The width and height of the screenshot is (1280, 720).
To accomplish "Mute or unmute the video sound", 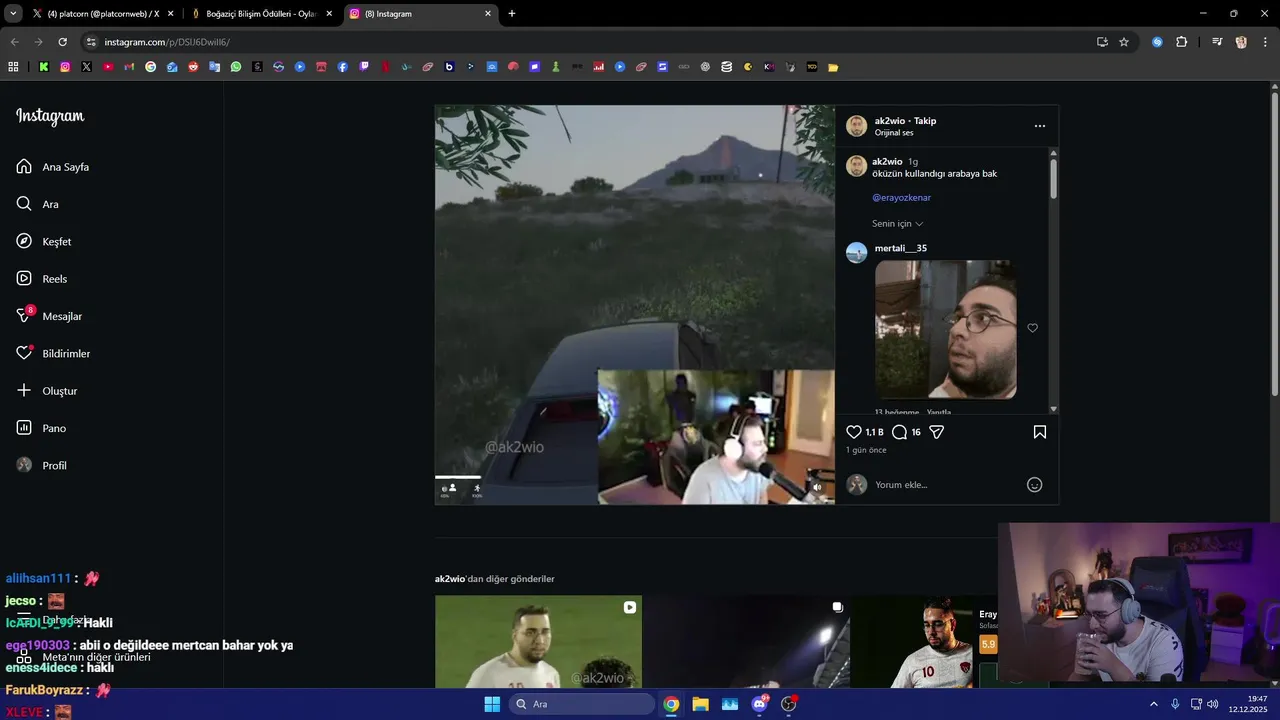I will click(x=817, y=488).
